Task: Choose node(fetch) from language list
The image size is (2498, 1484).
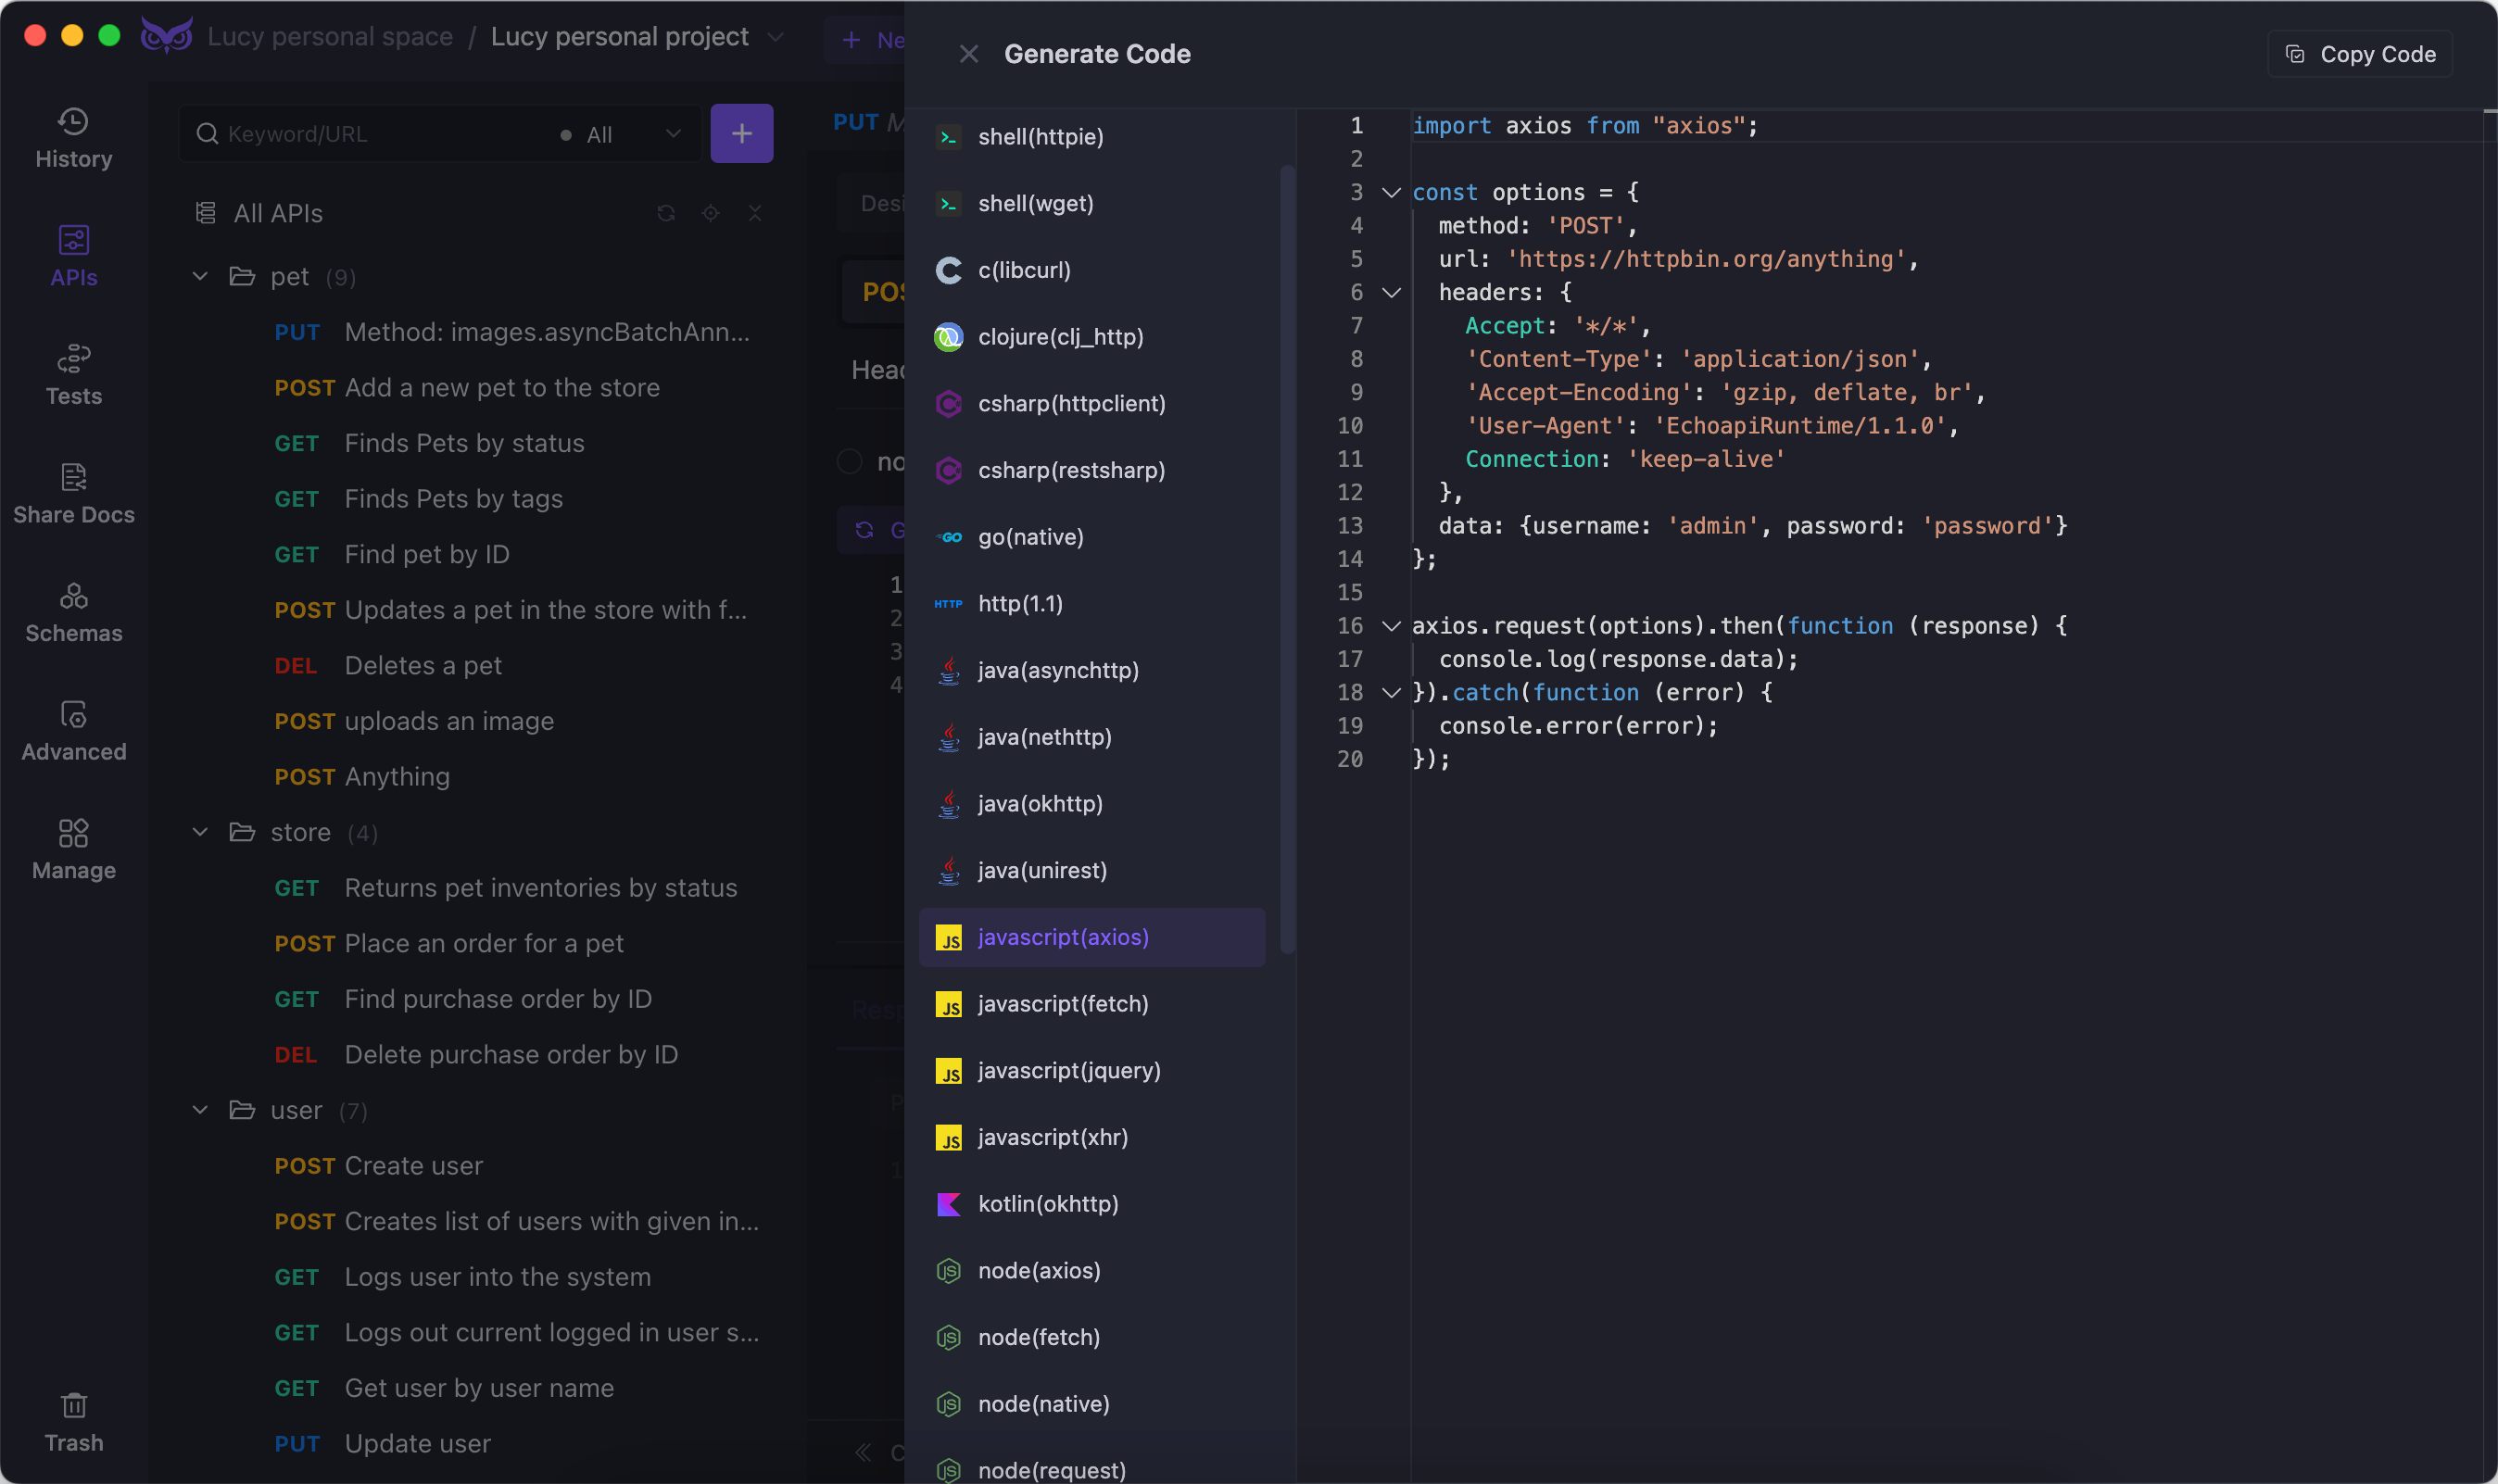Action: tap(1092, 1337)
